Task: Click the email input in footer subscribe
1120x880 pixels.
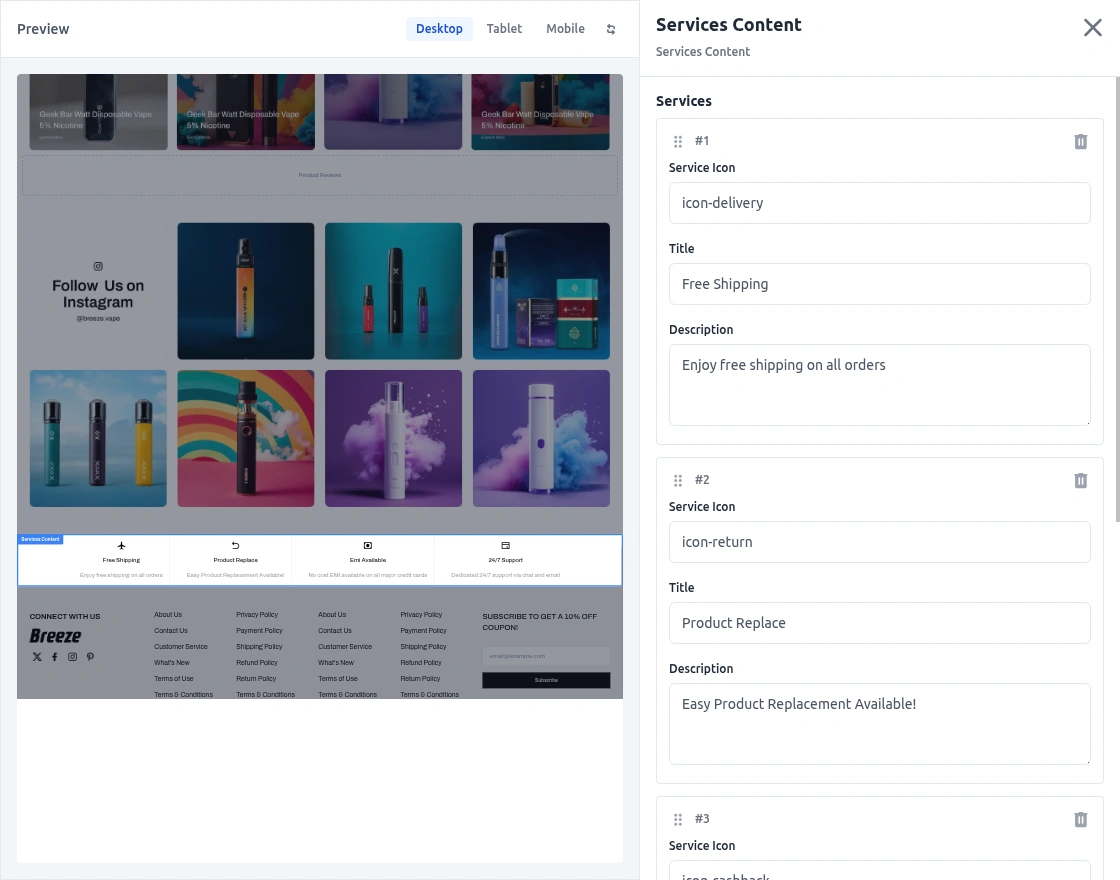Action: pyautogui.click(x=546, y=656)
